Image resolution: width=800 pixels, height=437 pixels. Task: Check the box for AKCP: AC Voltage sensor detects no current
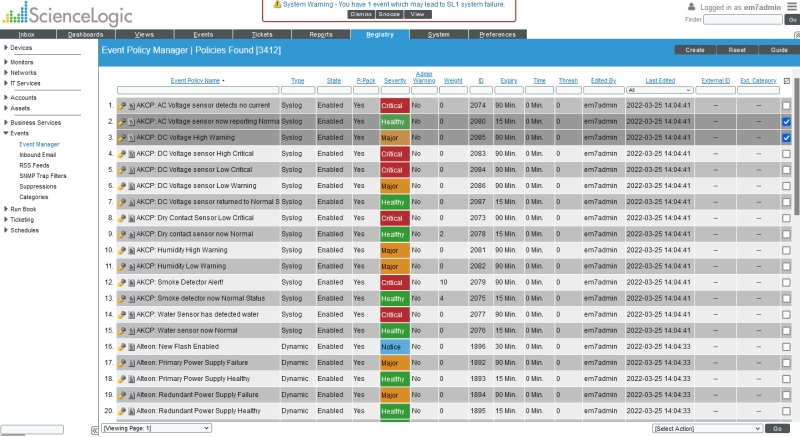(786, 106)
